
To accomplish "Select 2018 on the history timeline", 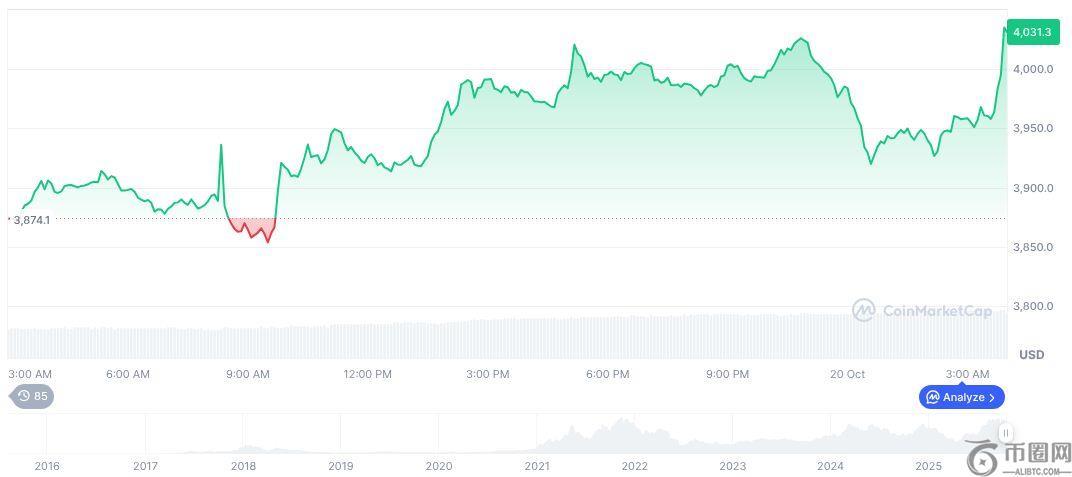I will 243,466.
